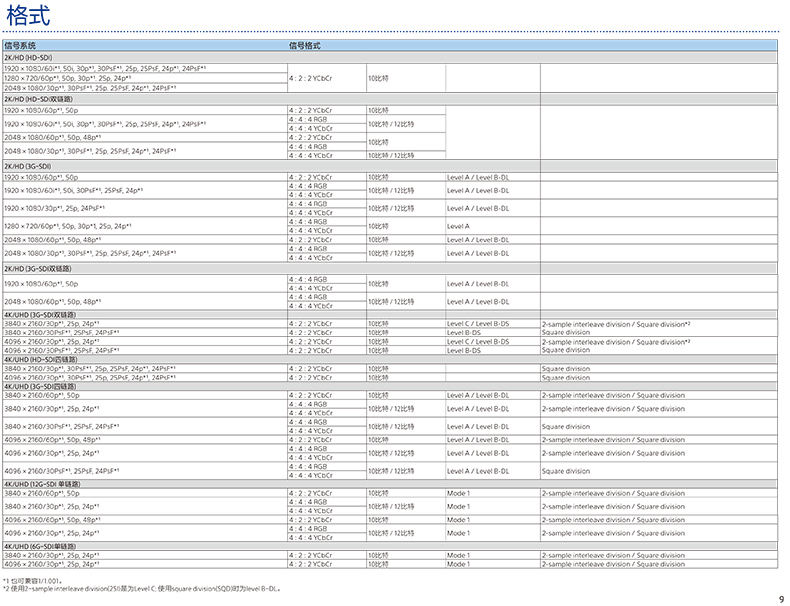Click the "4K/UHD (3G-SDI四链路)" section heading
Image resolution: width=790 pixels, height=606 pixels.
click(x=40, y=386)
